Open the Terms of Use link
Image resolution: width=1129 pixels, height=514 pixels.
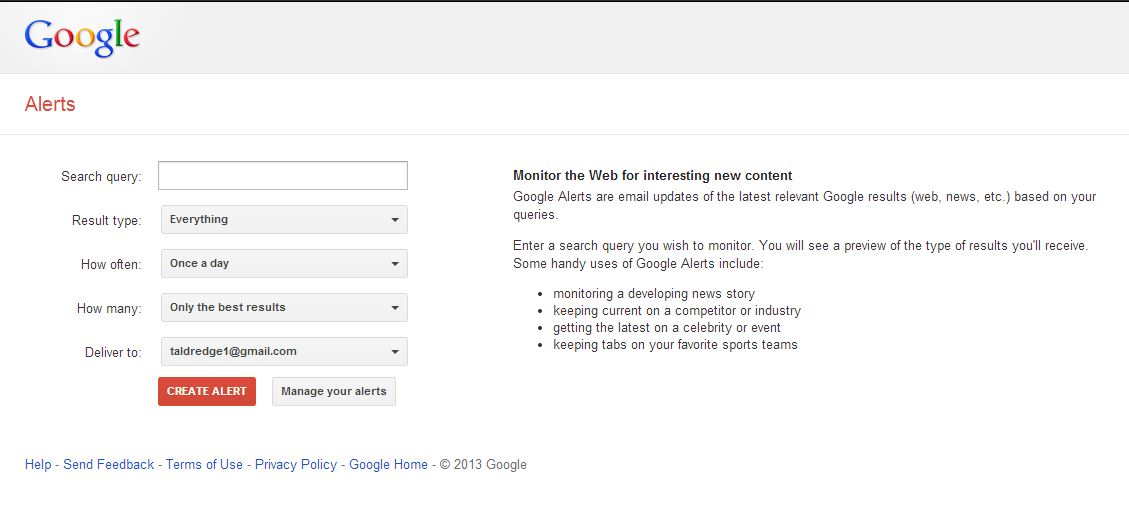click(x=204, y=464)
